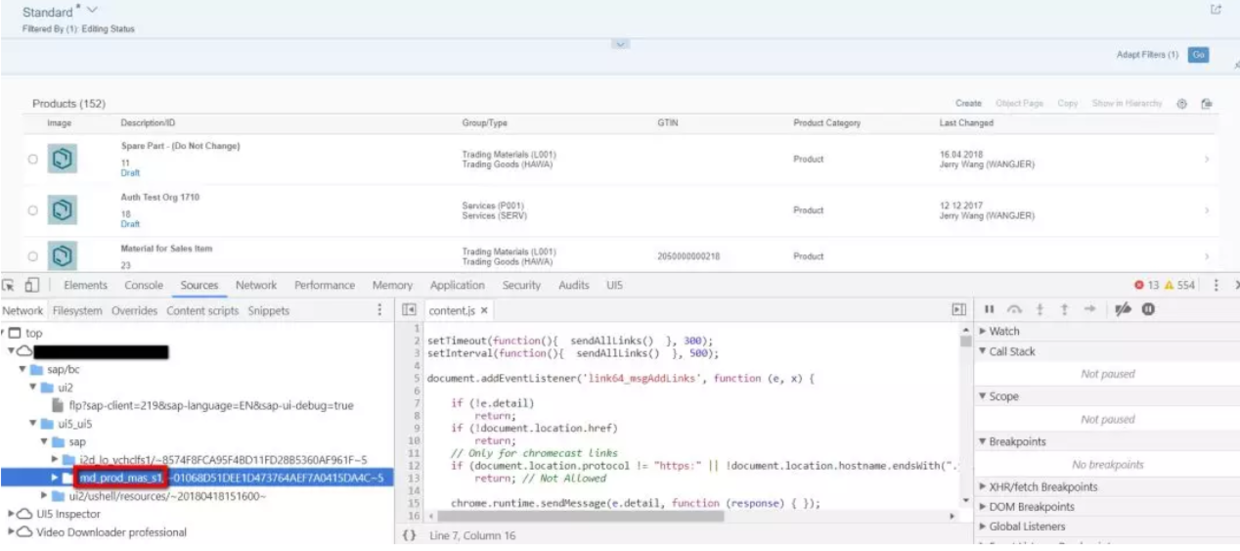The width and height of the screenshot is (1240, 551).
Task: Click the Draft link under Spare Part
Action: coord(130,173)
